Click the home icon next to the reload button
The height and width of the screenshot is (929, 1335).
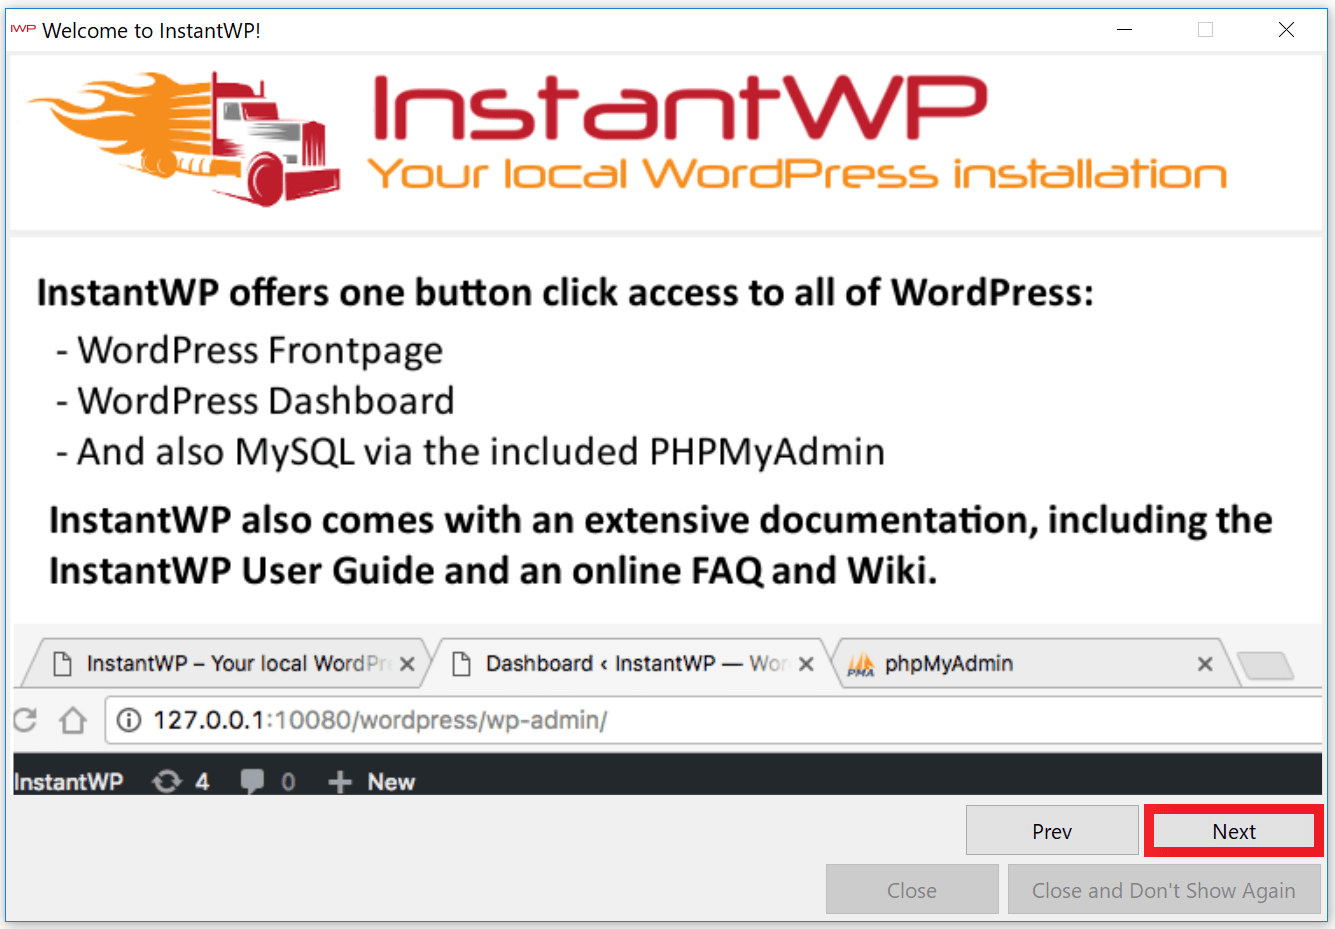(72, 719)
